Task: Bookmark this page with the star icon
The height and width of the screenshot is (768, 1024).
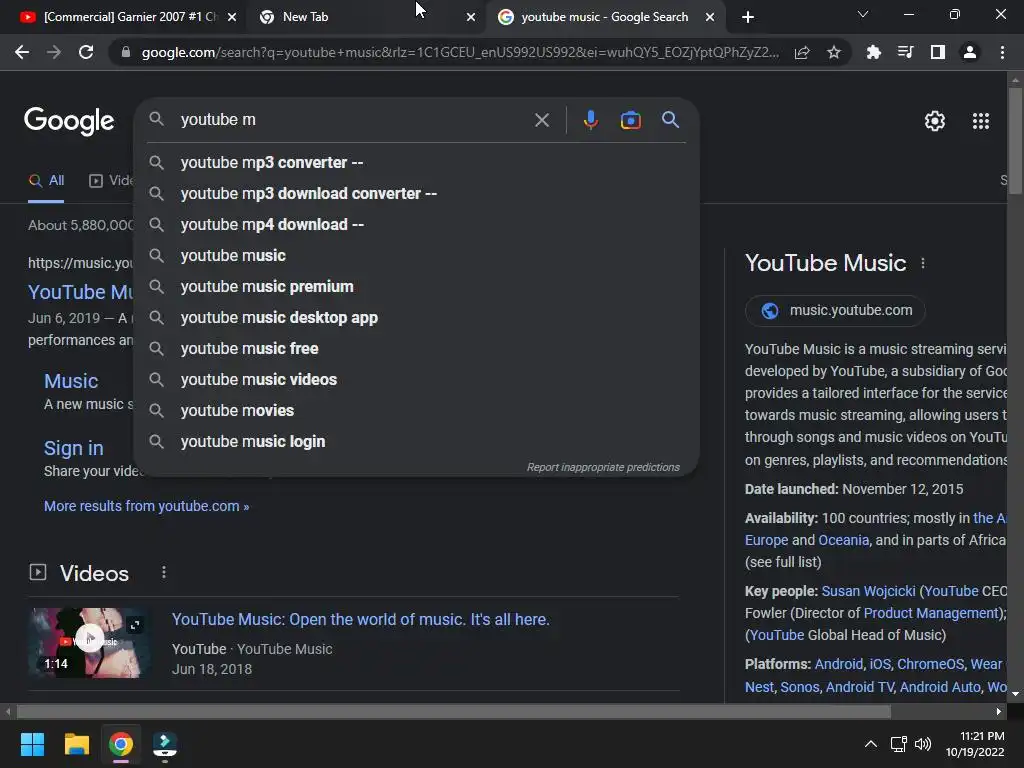Action: [834, 52]
